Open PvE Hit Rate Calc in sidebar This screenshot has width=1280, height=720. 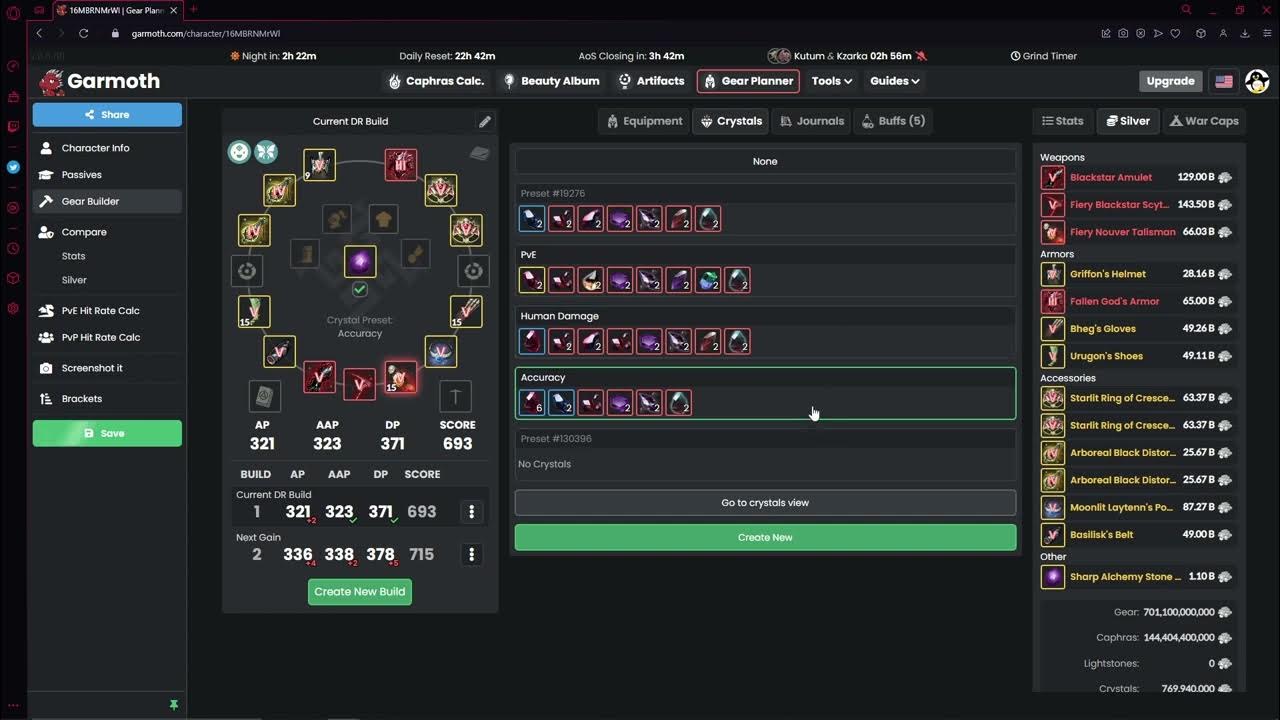pos(107,311)
